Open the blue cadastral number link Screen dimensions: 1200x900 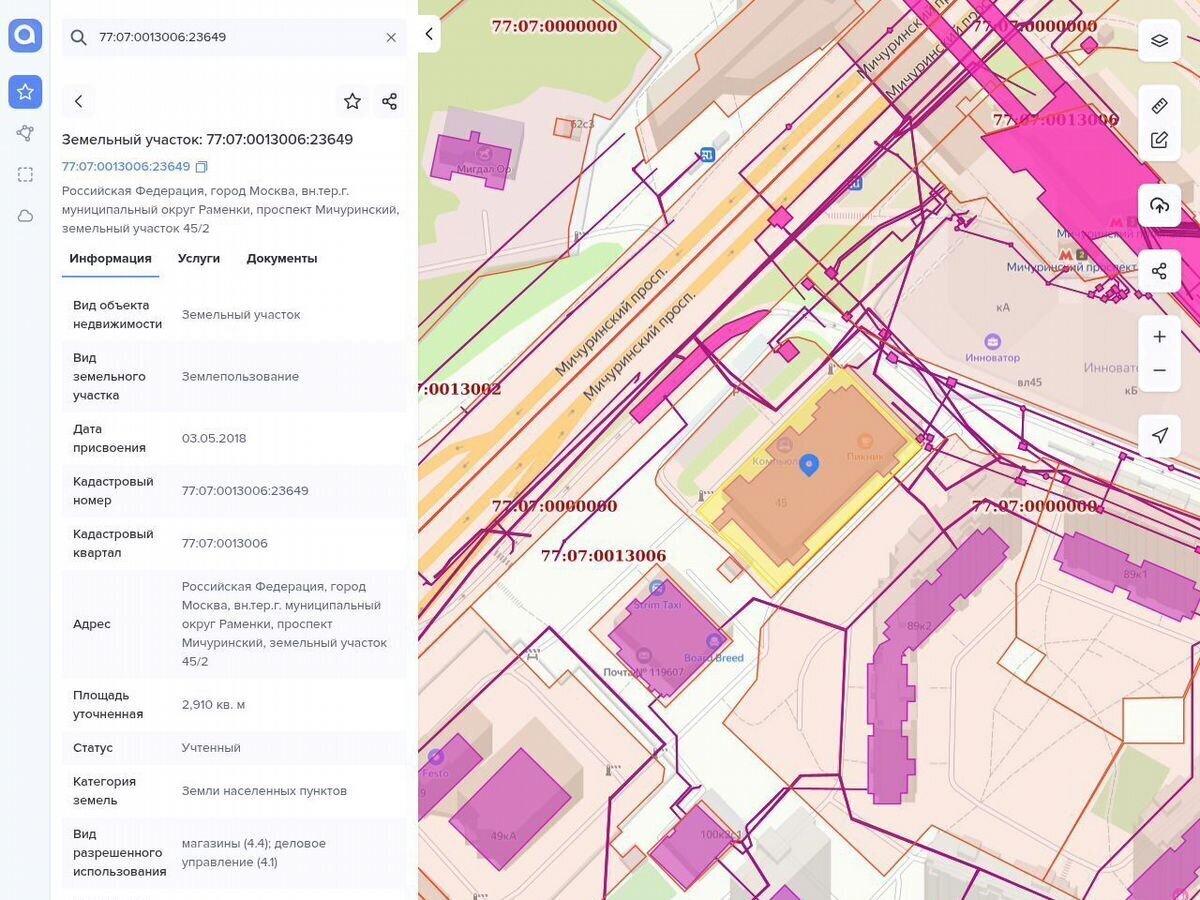tap(126, 166)
